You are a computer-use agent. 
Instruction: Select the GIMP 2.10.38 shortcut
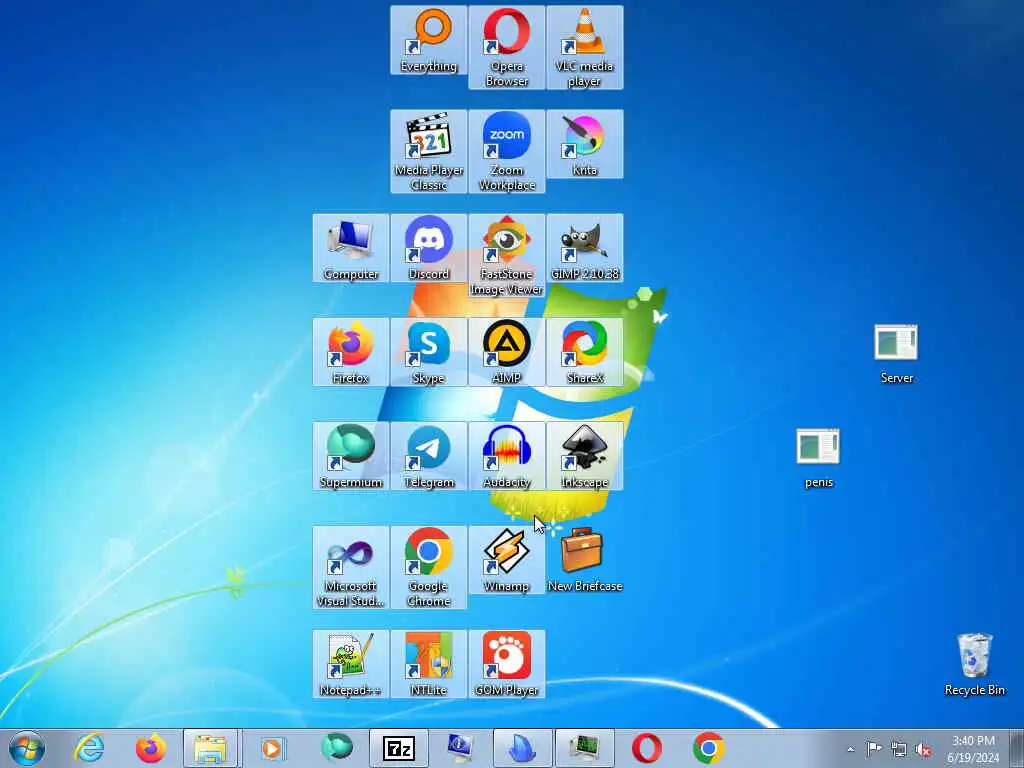(x=584, y=248)
